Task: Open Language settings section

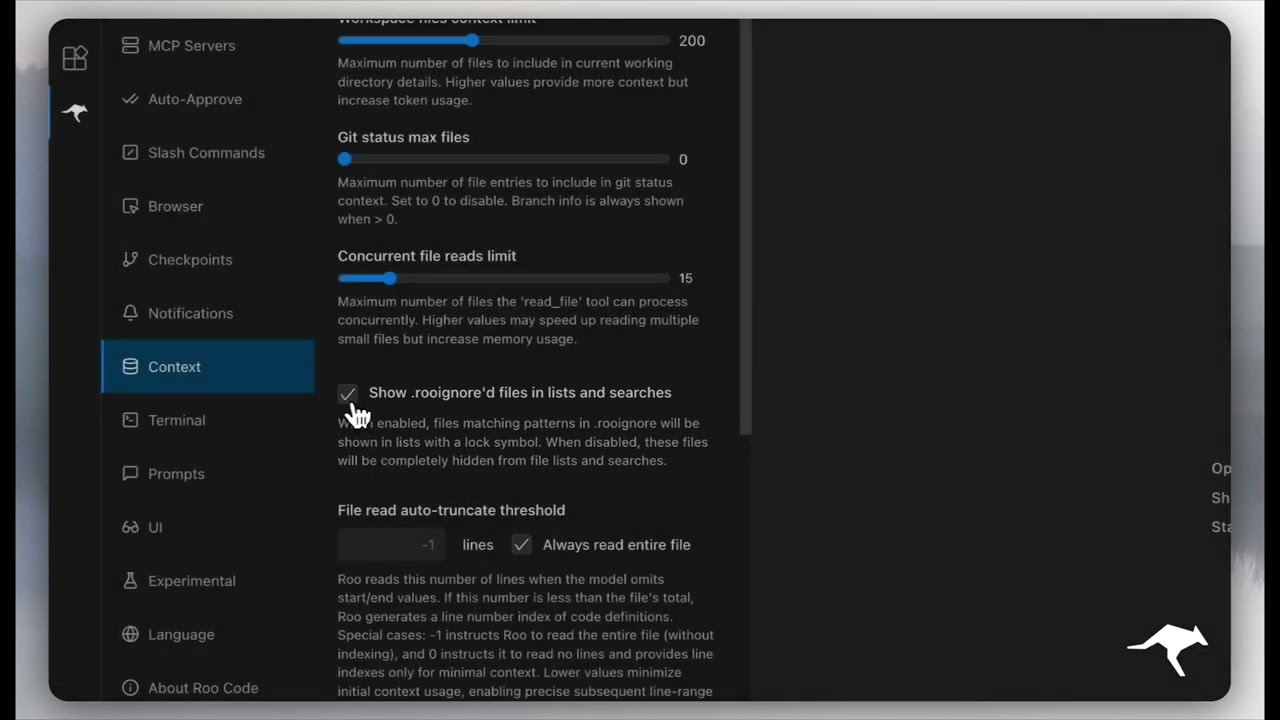Action: [x=208, y=634]
